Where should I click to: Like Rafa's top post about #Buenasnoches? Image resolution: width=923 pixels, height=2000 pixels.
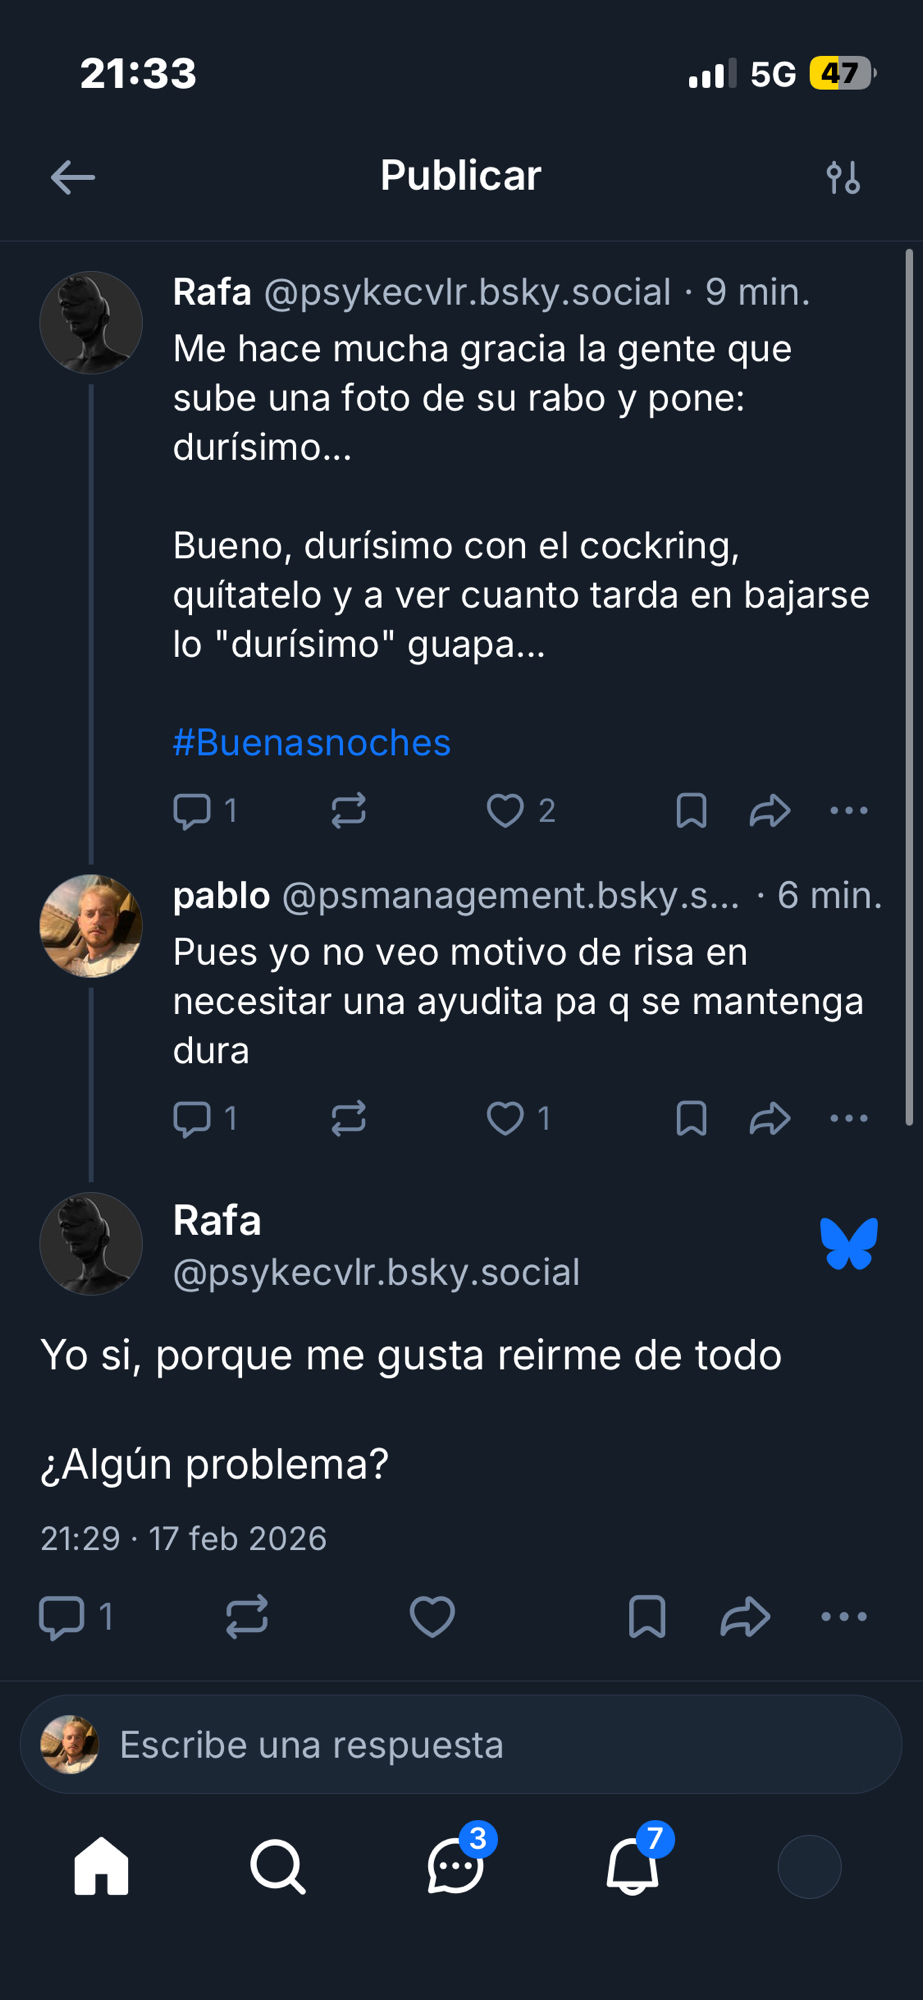click(505, 810)
